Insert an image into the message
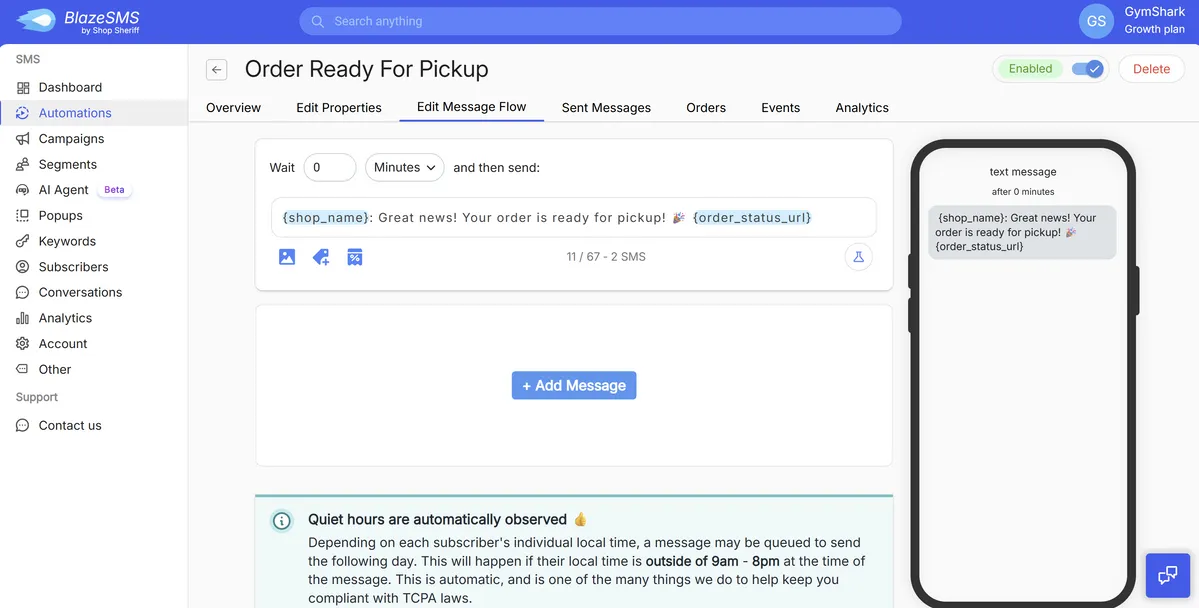This screenshot has width=1199, height=608. [287, 257]
